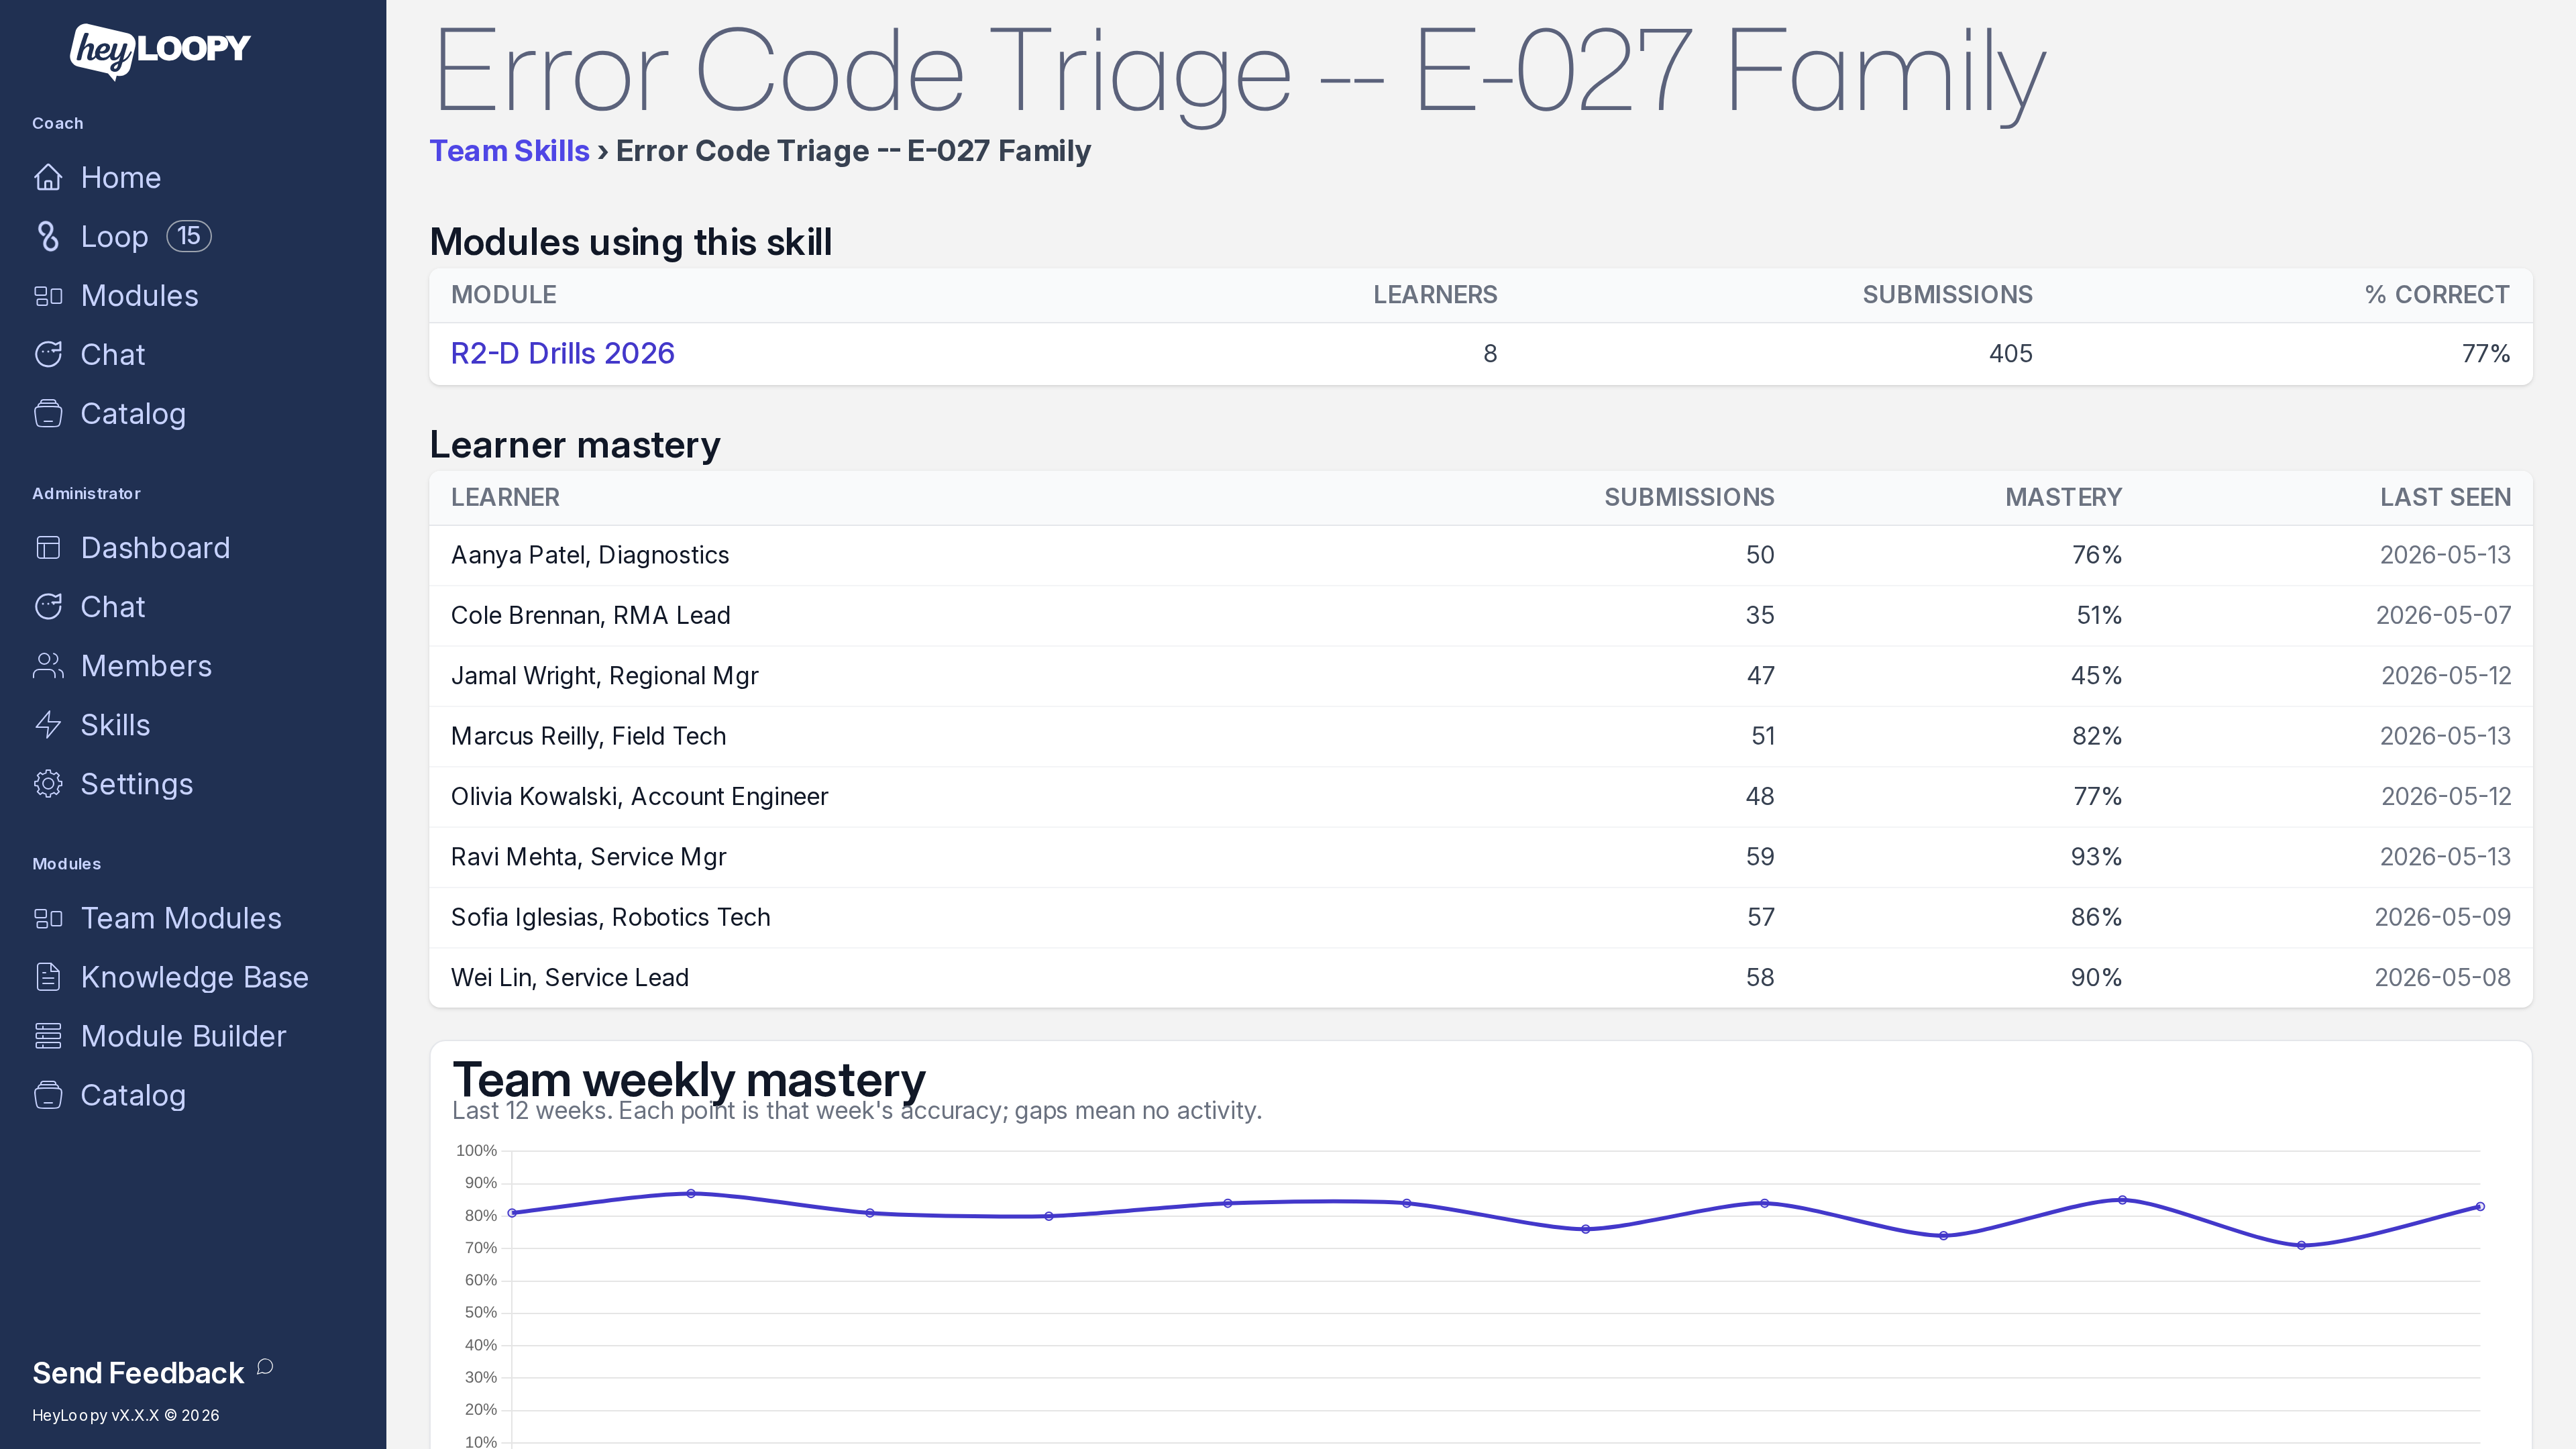Click the Coach Modules grid icon
Viewport: 2576px width, 1449px height.
point(48,296)
